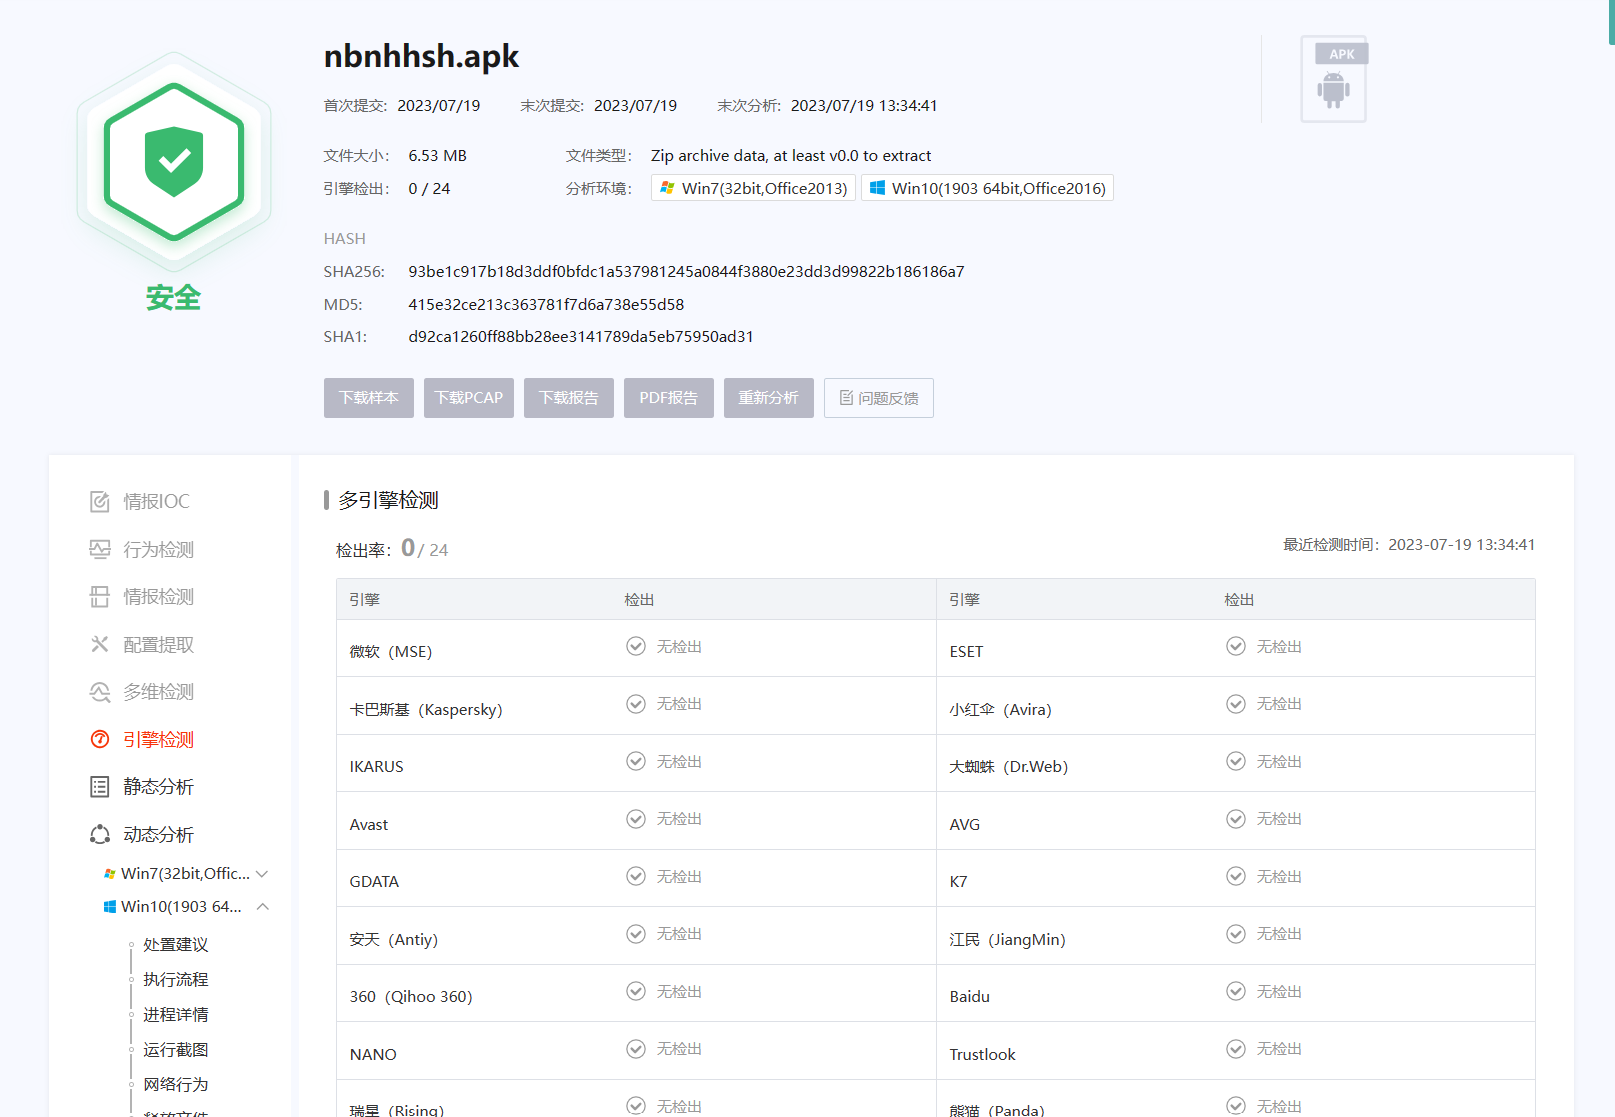Select the 行为检测 sidebar icon
The width and height of the screenshot is (1615, 1117).
[x=100, y=549]
